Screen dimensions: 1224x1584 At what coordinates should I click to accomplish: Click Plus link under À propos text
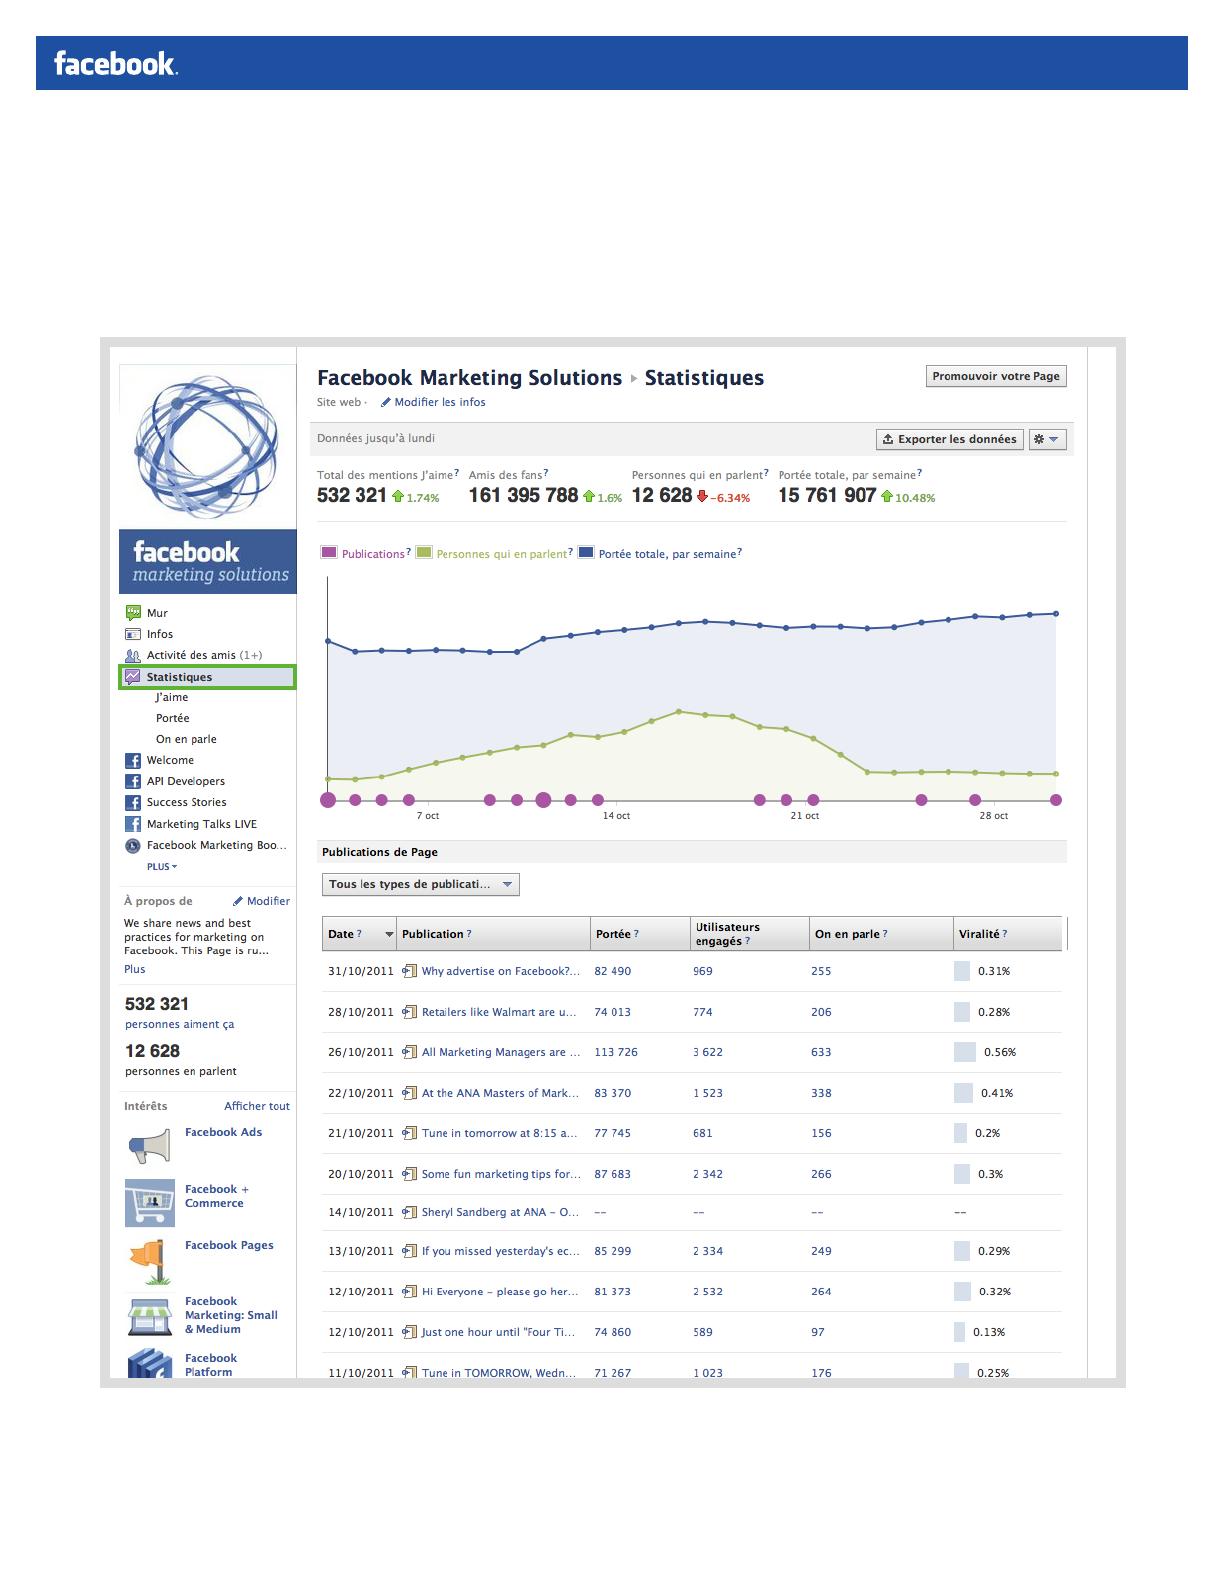click(135, 969)
